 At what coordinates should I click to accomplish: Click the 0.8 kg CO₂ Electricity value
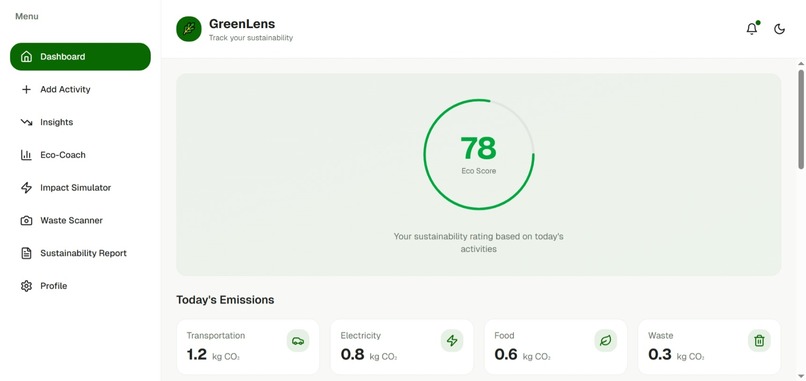pos(369,355)
